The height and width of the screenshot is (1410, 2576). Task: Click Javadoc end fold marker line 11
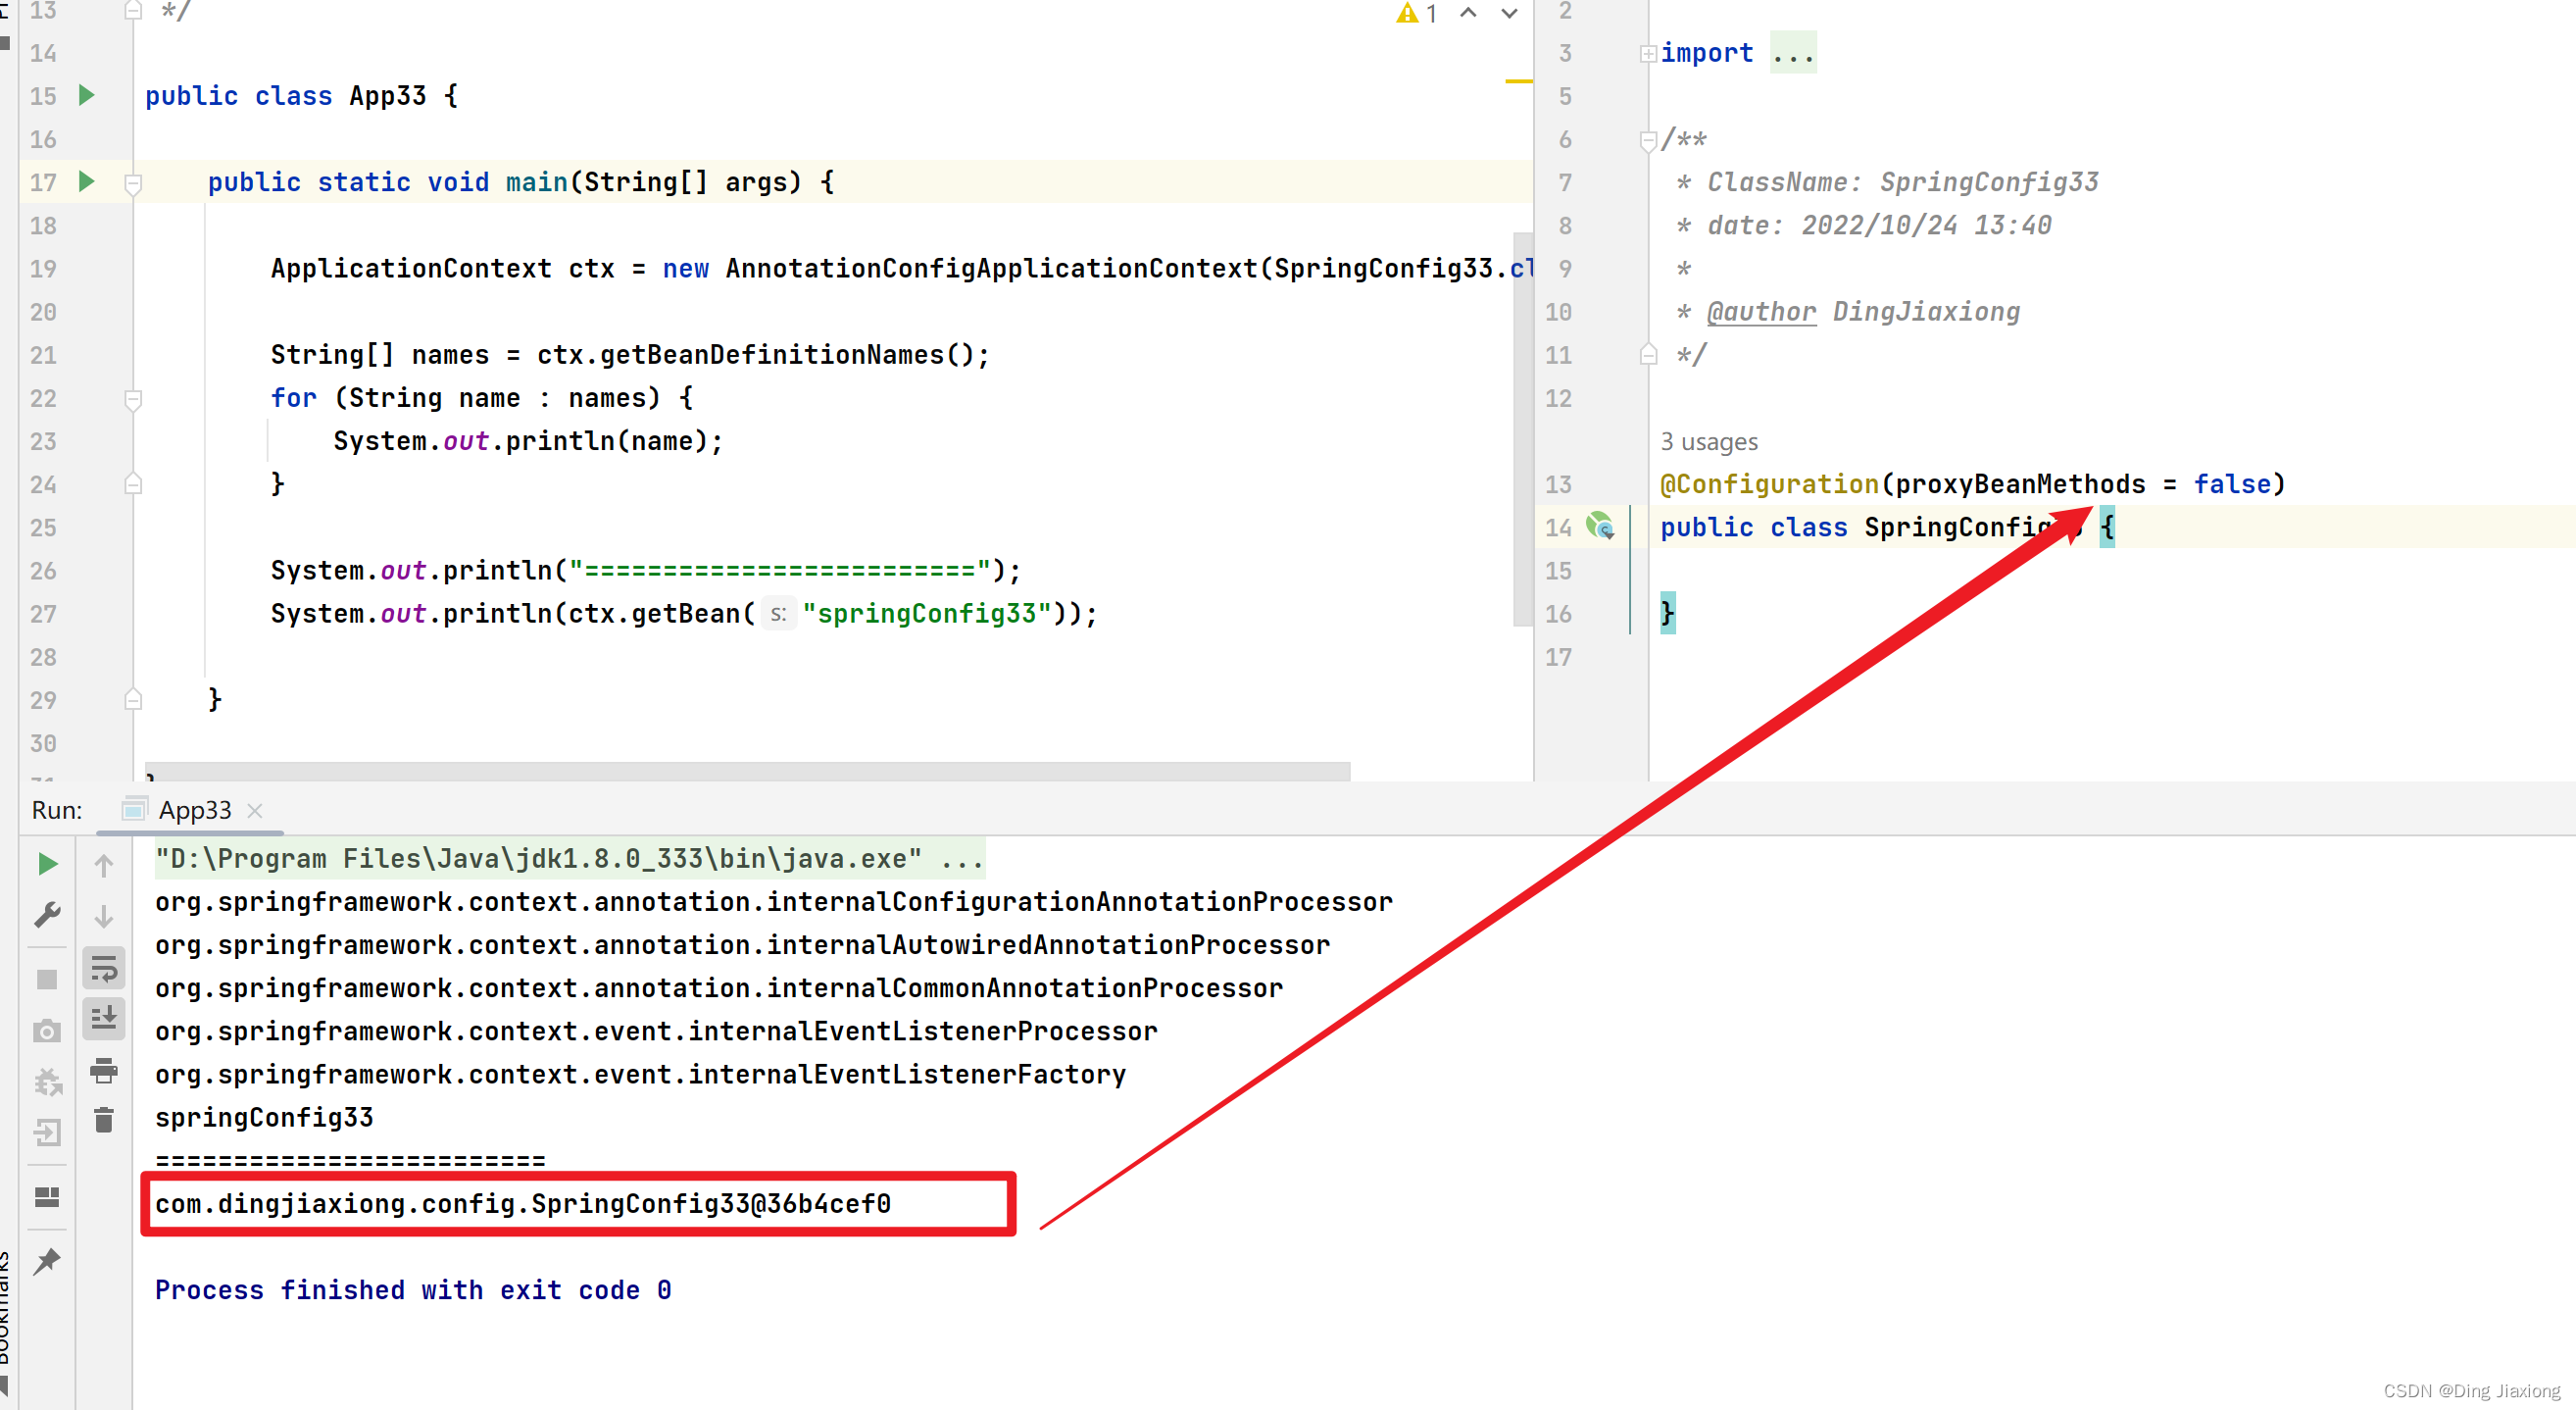pos(1648,355)
